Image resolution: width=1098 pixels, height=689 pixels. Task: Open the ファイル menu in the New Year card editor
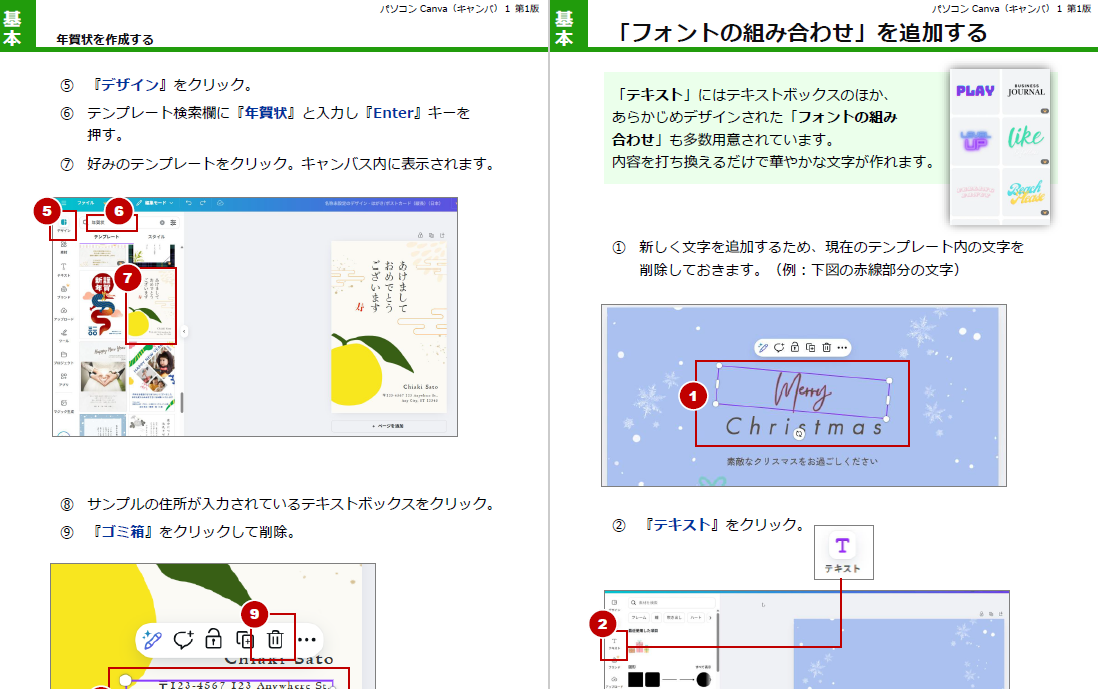tap(85, 203)
